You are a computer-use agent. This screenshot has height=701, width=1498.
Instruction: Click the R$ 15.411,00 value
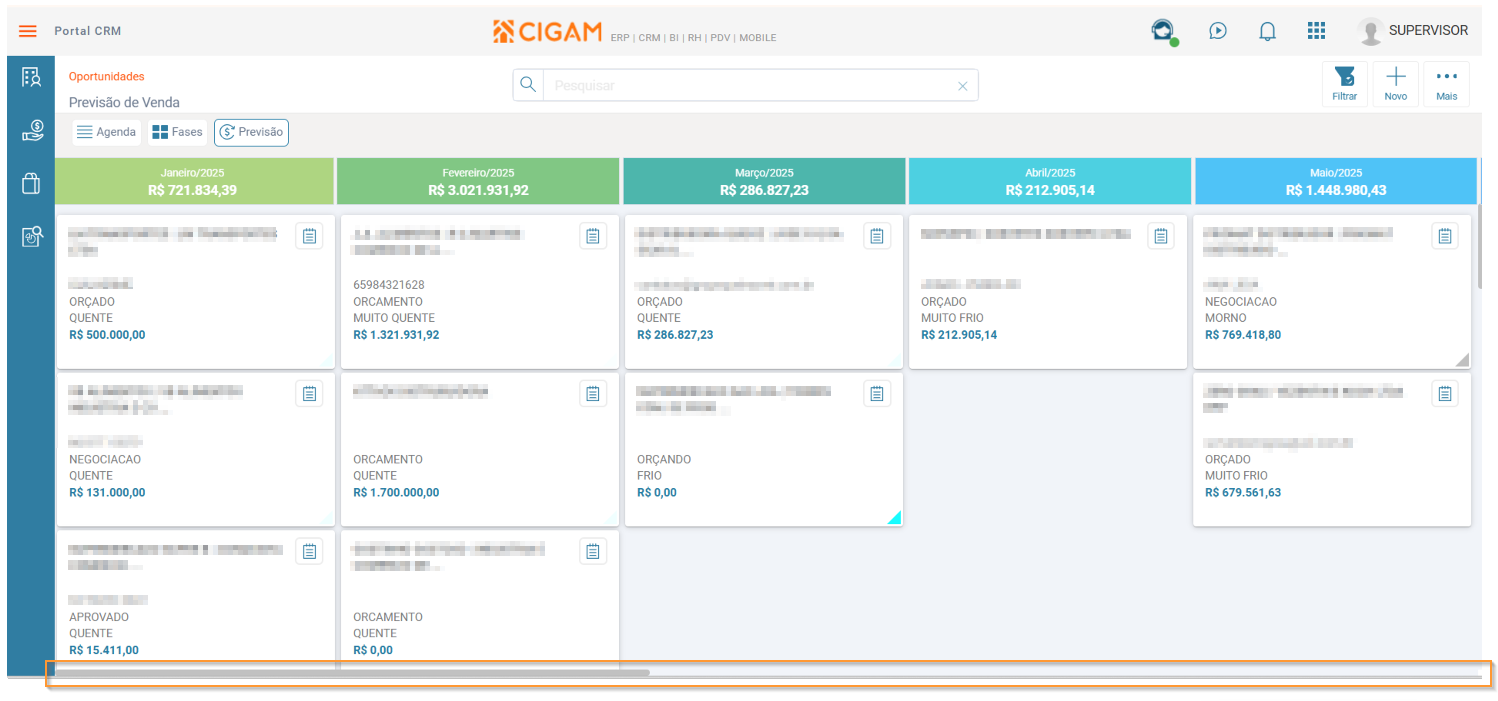point(104,651)
